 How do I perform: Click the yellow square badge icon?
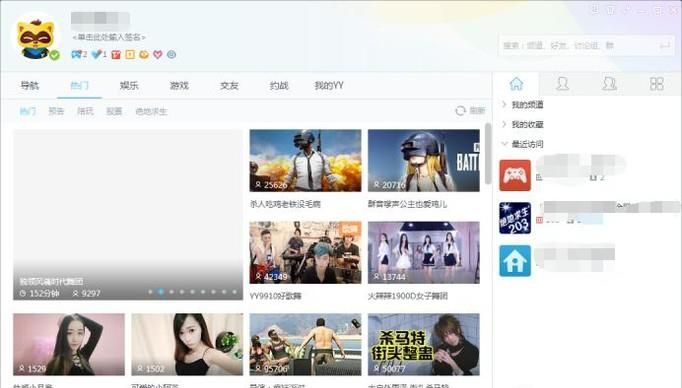[x=130, y=54]
